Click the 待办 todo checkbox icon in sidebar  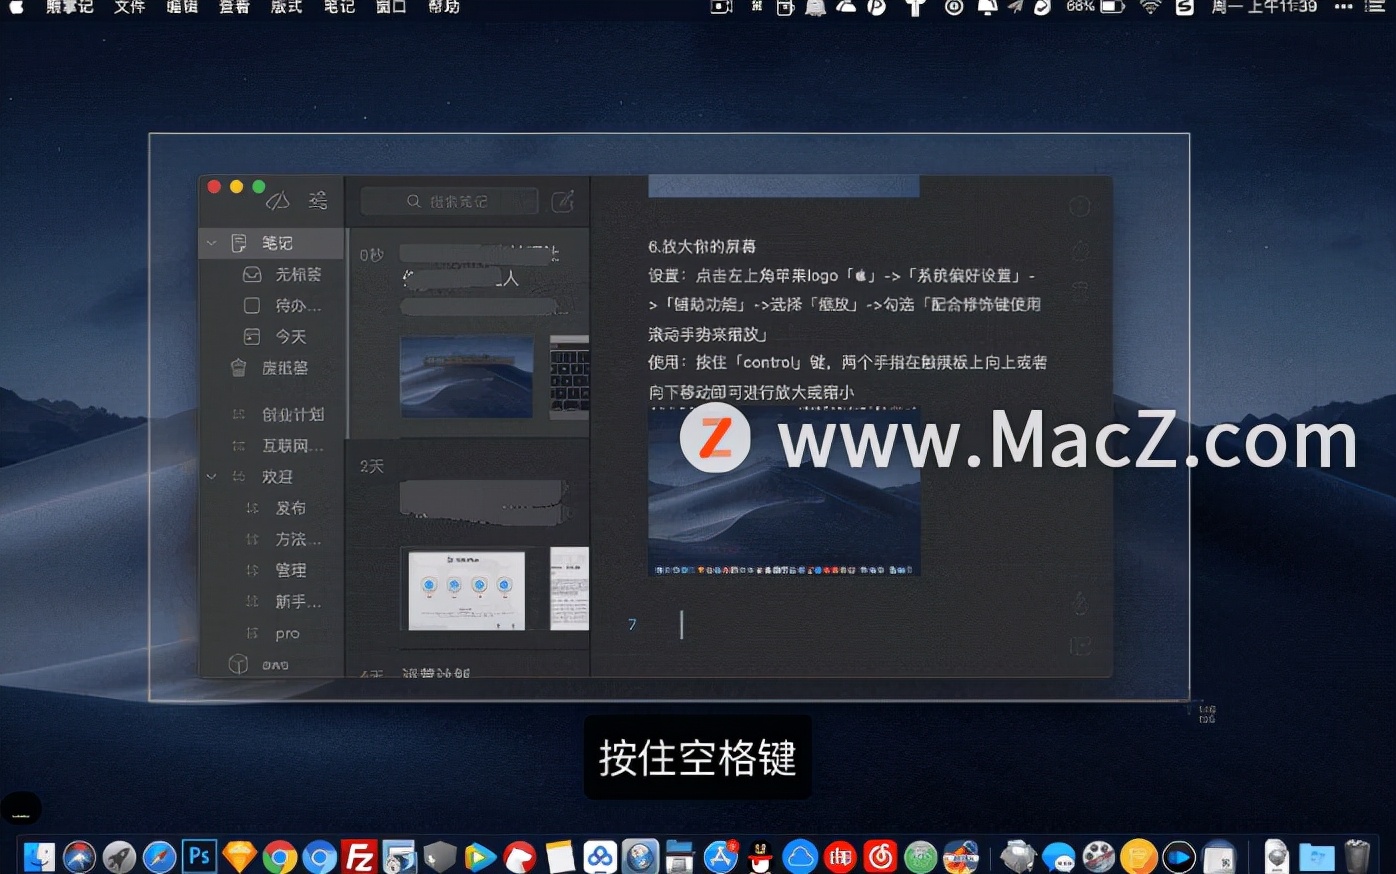pos(251,305)
